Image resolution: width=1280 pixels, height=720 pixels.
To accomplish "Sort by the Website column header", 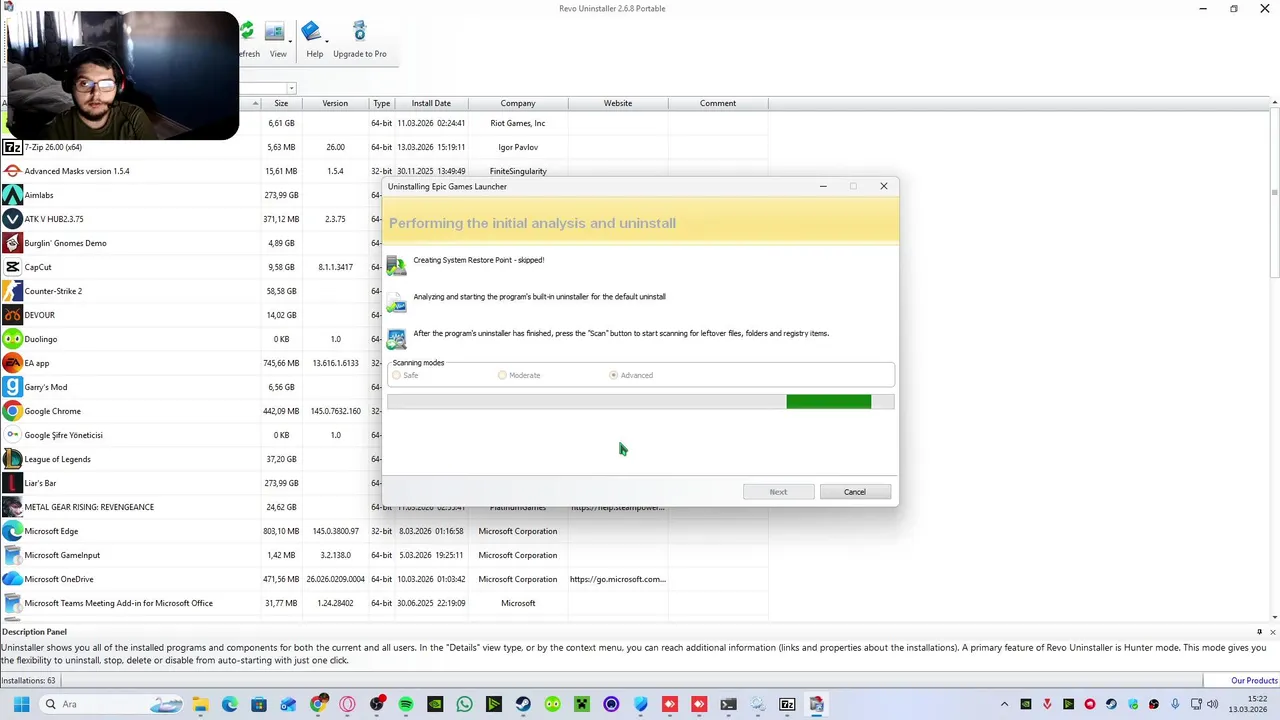I will 618,103.
